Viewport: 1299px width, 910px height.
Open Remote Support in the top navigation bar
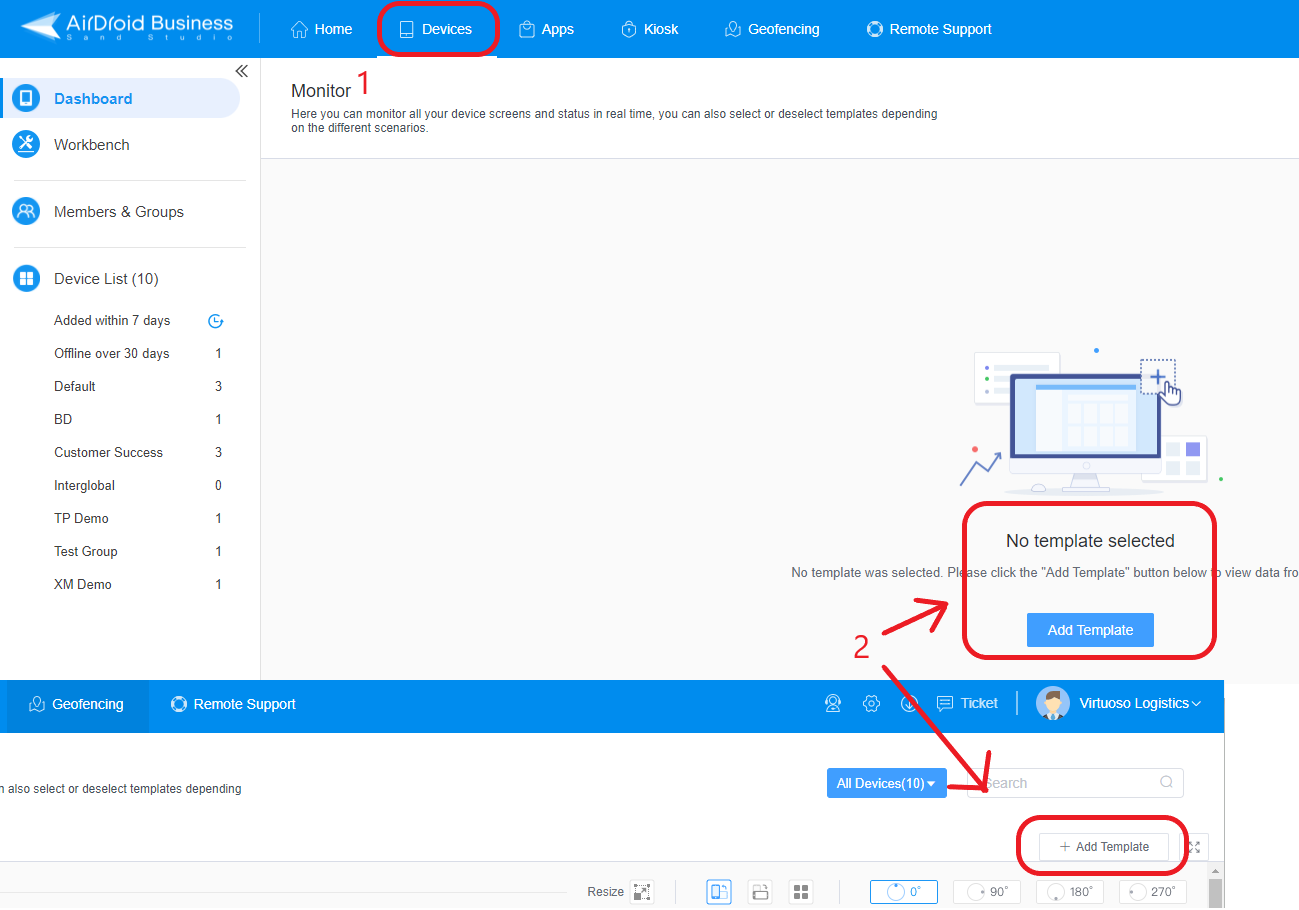point(929,29)
